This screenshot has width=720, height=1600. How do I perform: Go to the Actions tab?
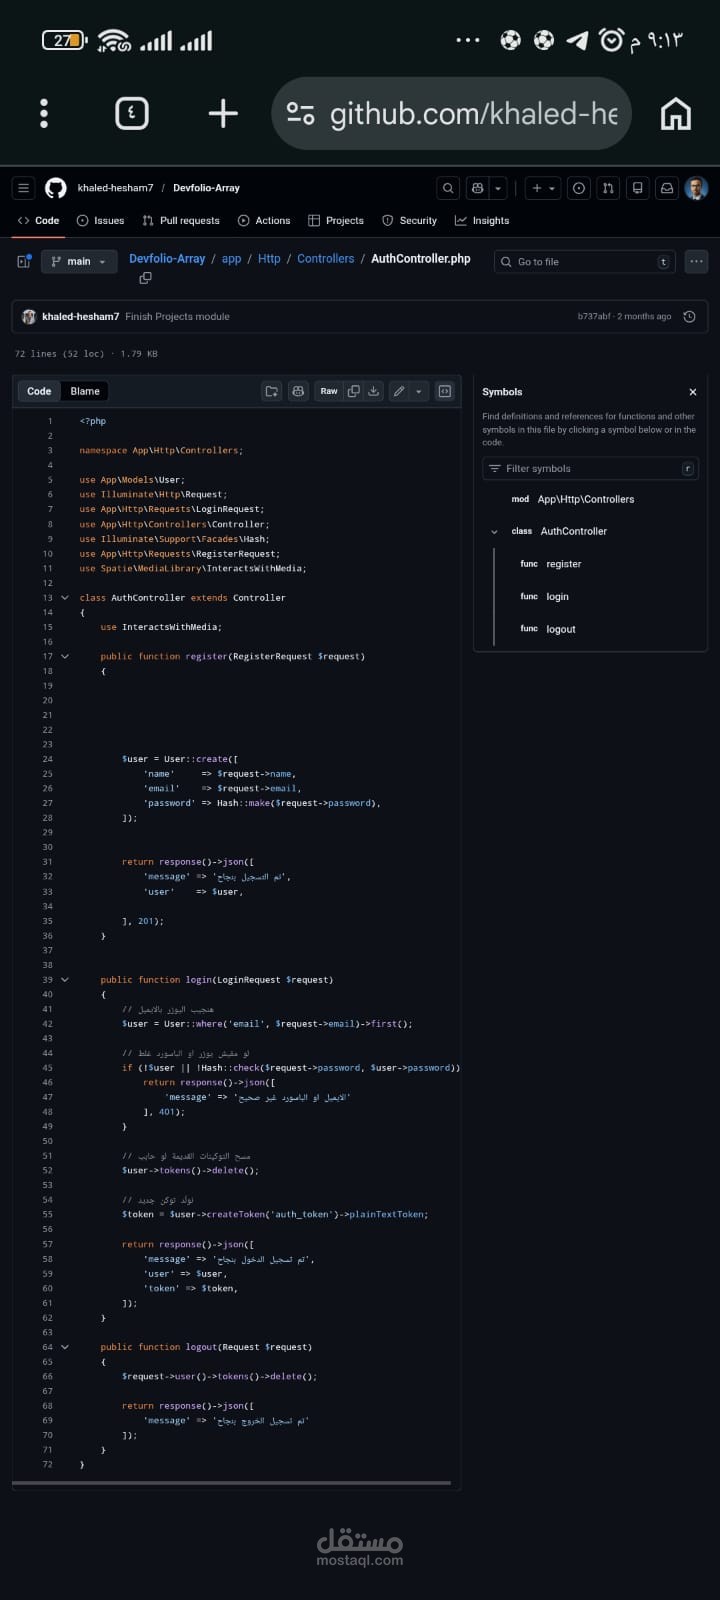(264, 221)
